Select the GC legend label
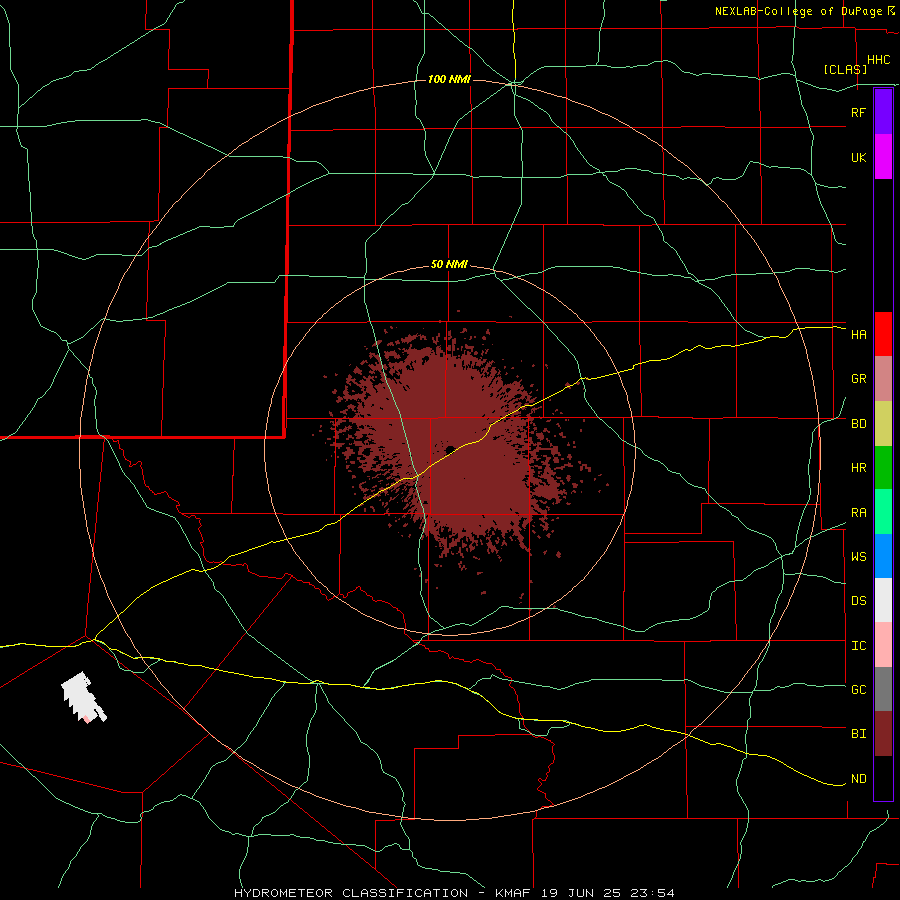Image resolution: width=900 pixels, height=900 pixels. pos(858,690)
